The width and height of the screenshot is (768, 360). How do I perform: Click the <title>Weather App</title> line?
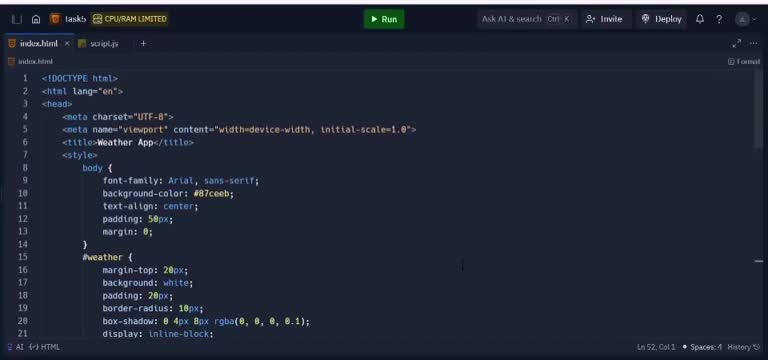pyautogui.click(x=128, y=142)
